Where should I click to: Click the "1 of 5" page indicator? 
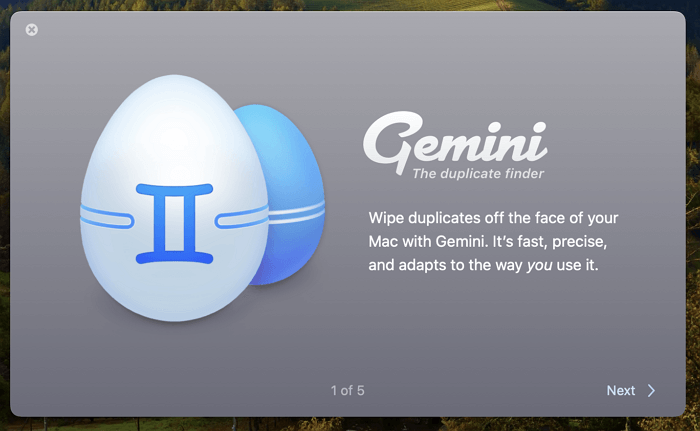click(x=348, y=390)
